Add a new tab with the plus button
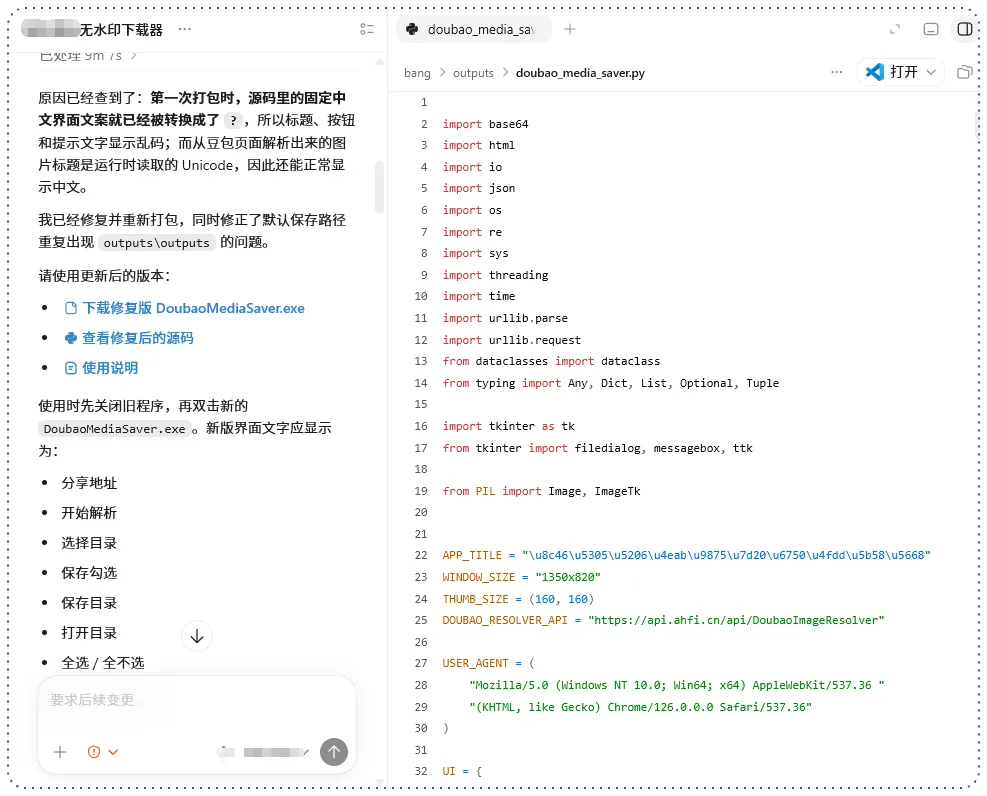This screenshot has width=987, height=796. (570, 29)
